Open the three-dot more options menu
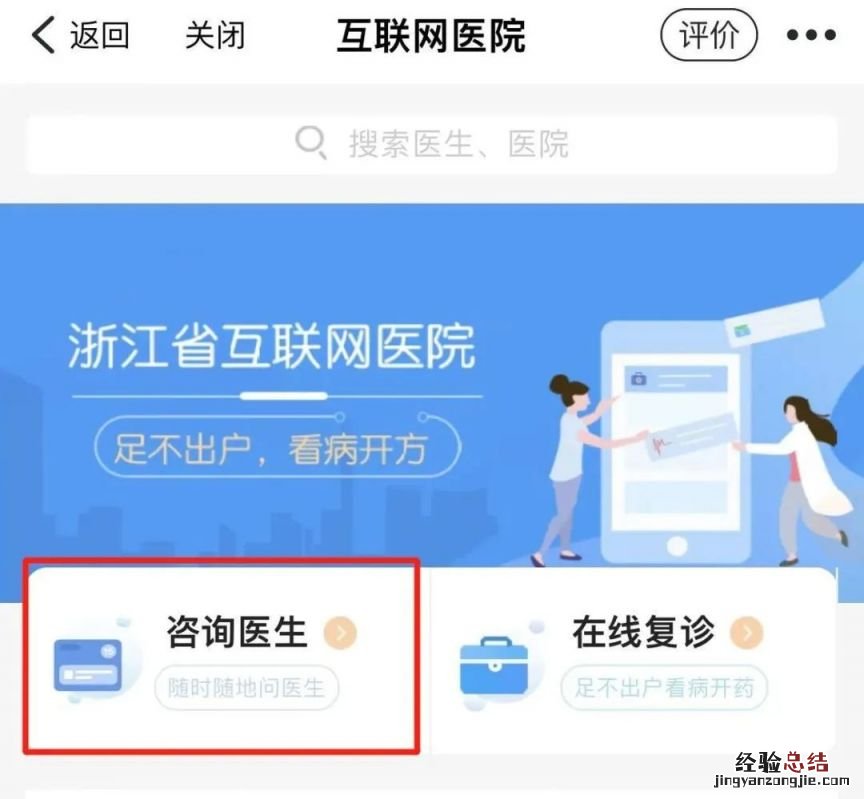This screenshot has height=799, width=864. tap(811, 35)
